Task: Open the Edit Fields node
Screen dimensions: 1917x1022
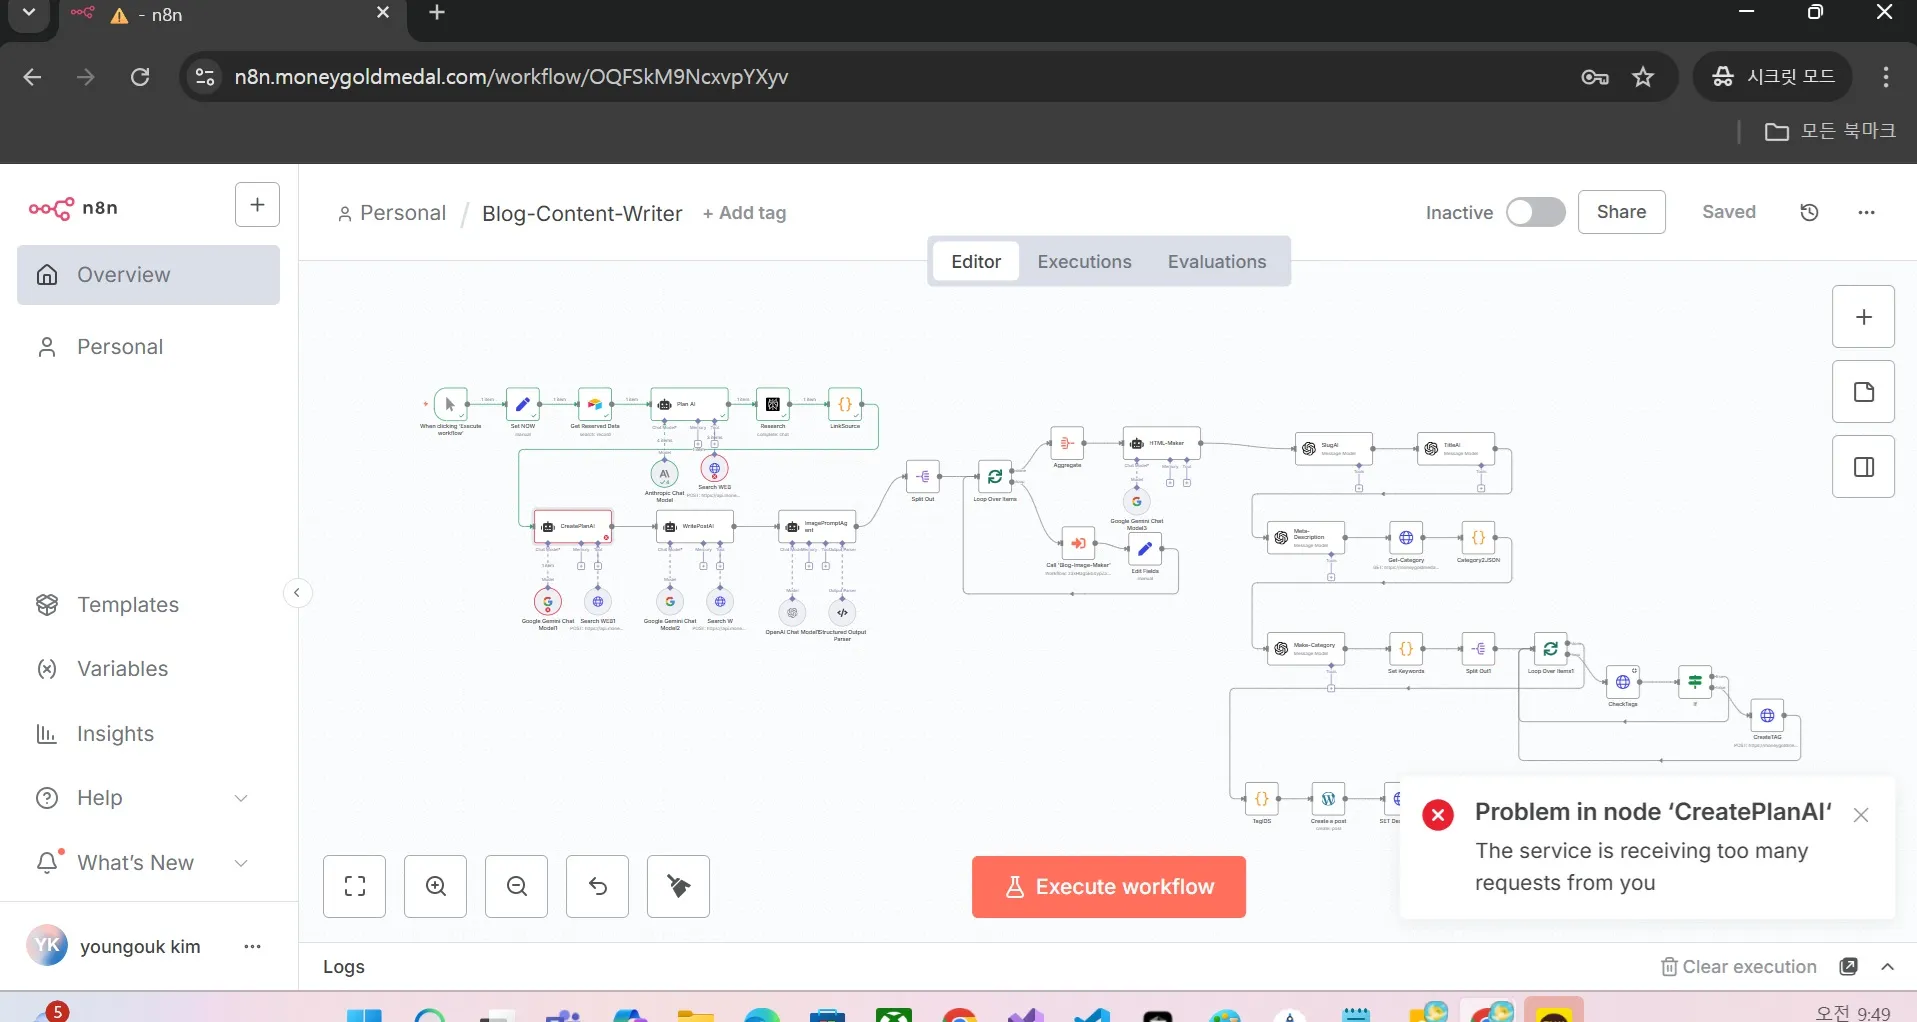Action: 1145,548
